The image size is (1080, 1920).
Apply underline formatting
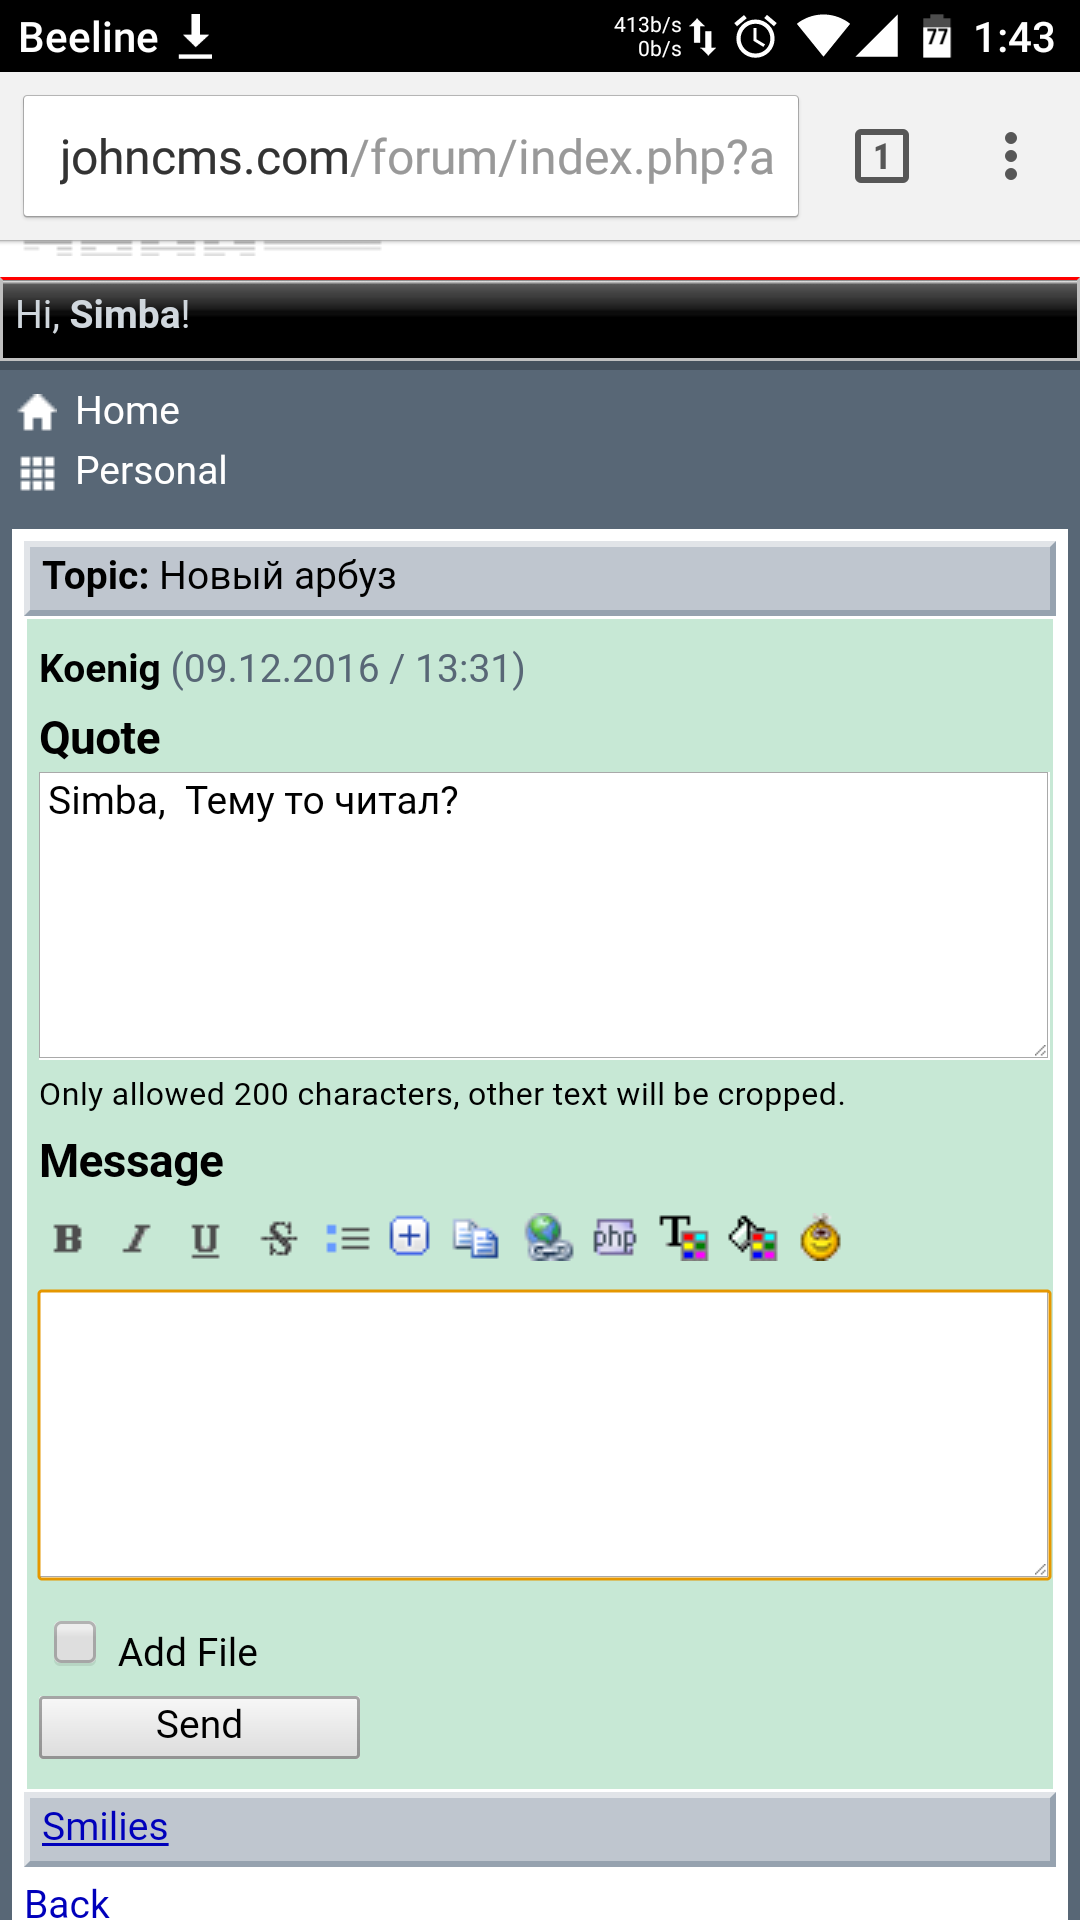click(x=205, y=1239)
